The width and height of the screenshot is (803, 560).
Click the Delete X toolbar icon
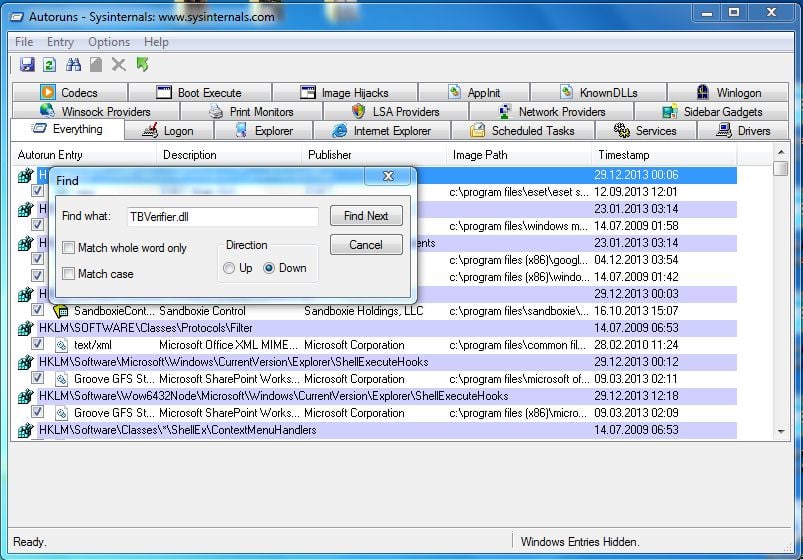click(x=119, y=65)
